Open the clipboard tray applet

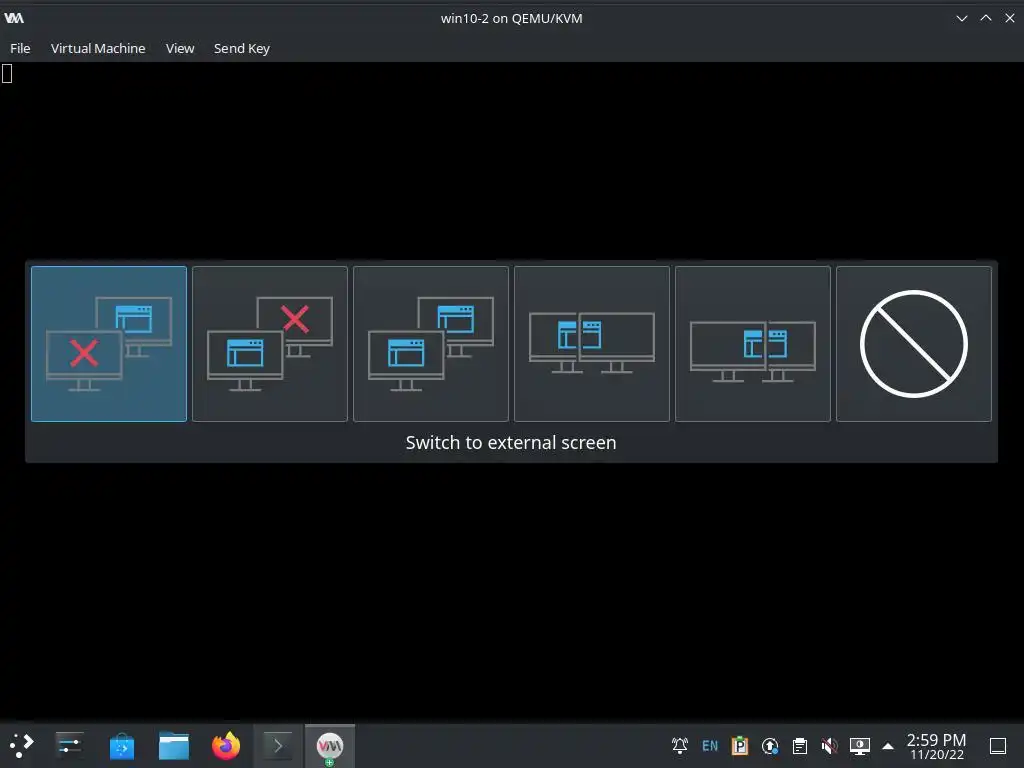799,745
